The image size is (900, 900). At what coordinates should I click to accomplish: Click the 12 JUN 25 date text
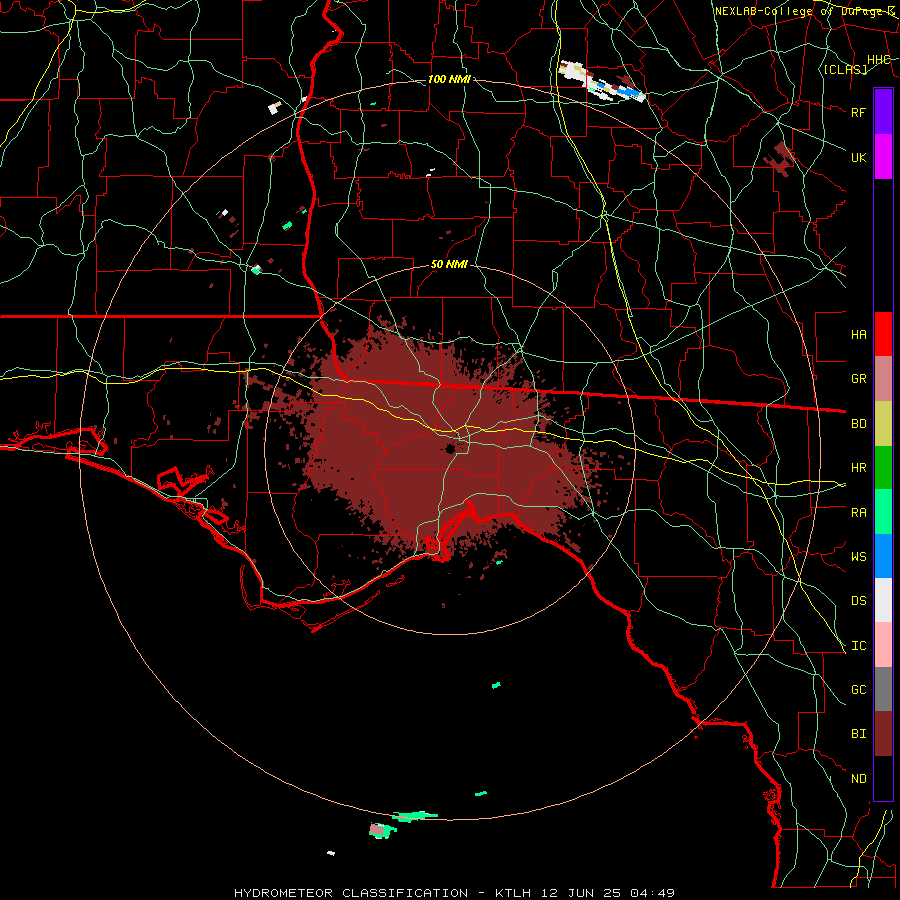click(580, 893)
